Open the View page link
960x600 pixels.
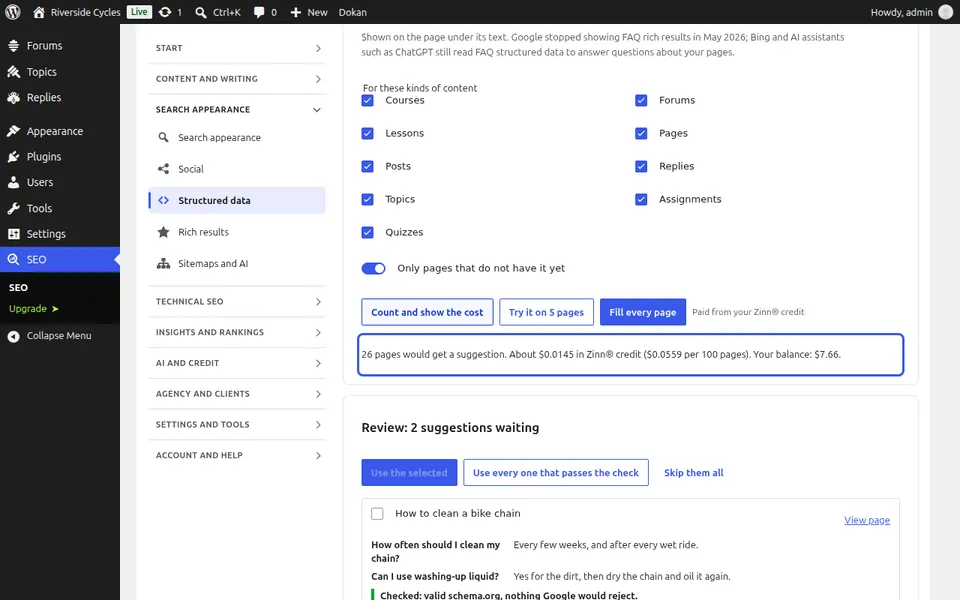pos(867,520)
